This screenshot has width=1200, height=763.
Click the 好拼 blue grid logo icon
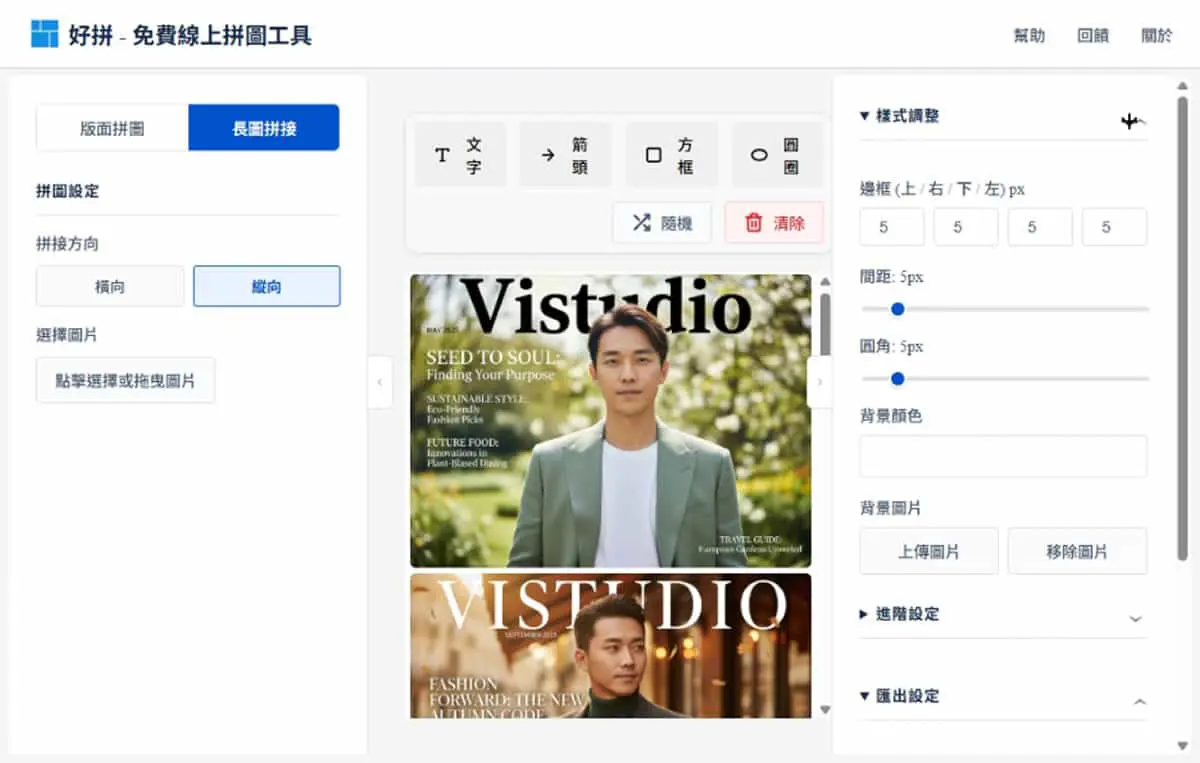click(45, 34)
